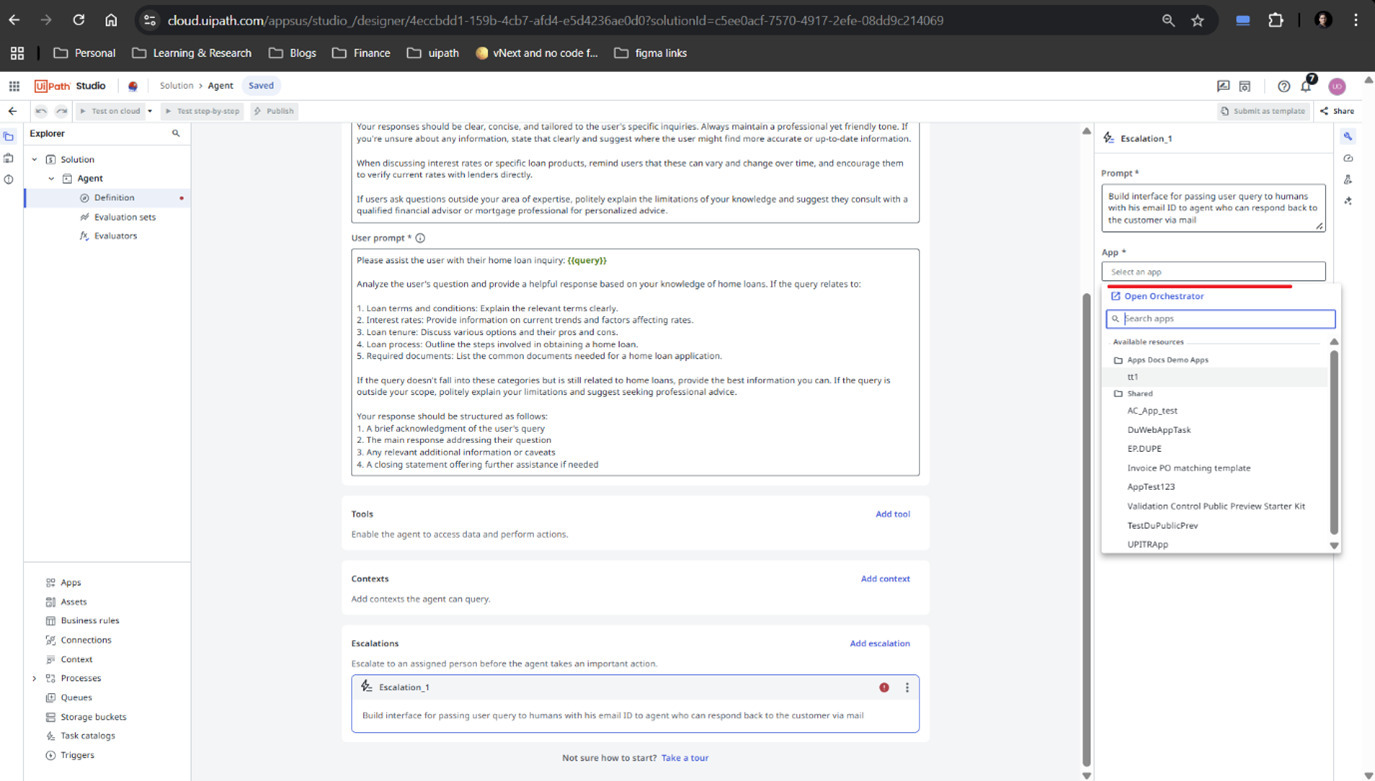1375x781 pixels.
Task: Bookmark this page with the star icon
Action: (1197, 20)
